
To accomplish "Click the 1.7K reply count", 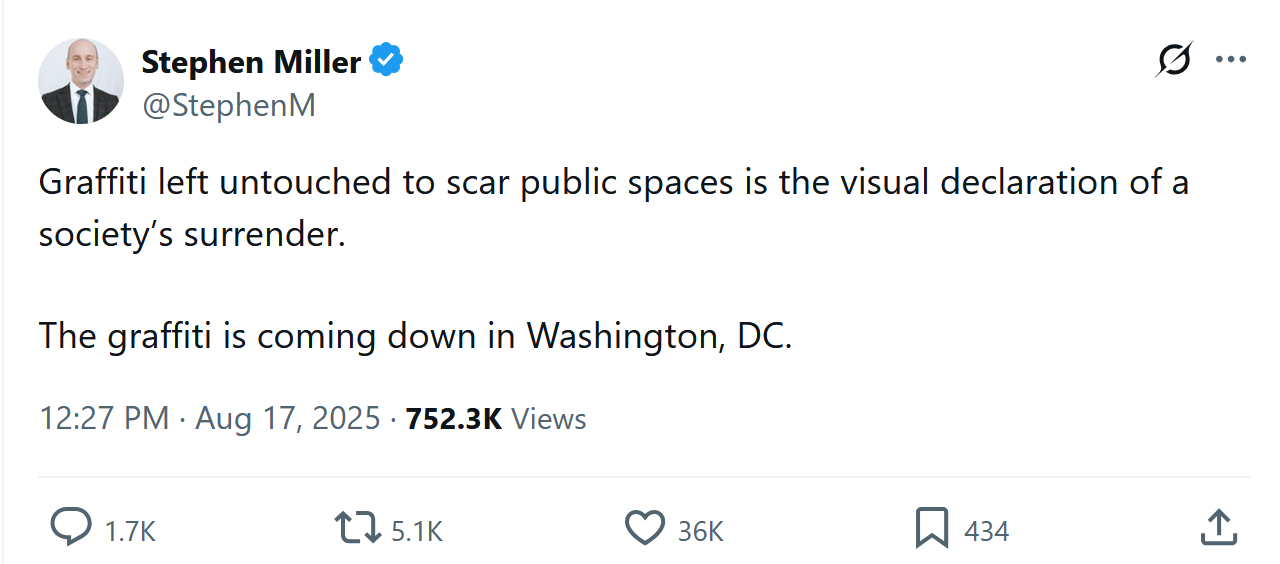I will click(x=131, y=531).
